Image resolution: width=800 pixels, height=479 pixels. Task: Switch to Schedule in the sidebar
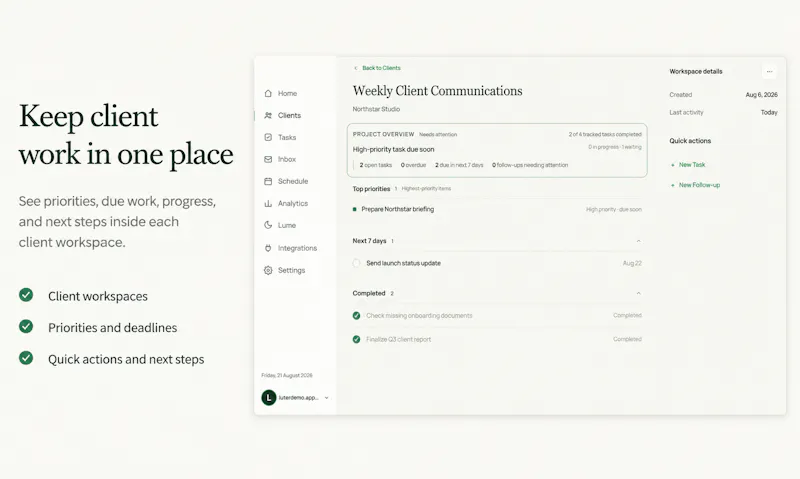[x=293, y=181]
